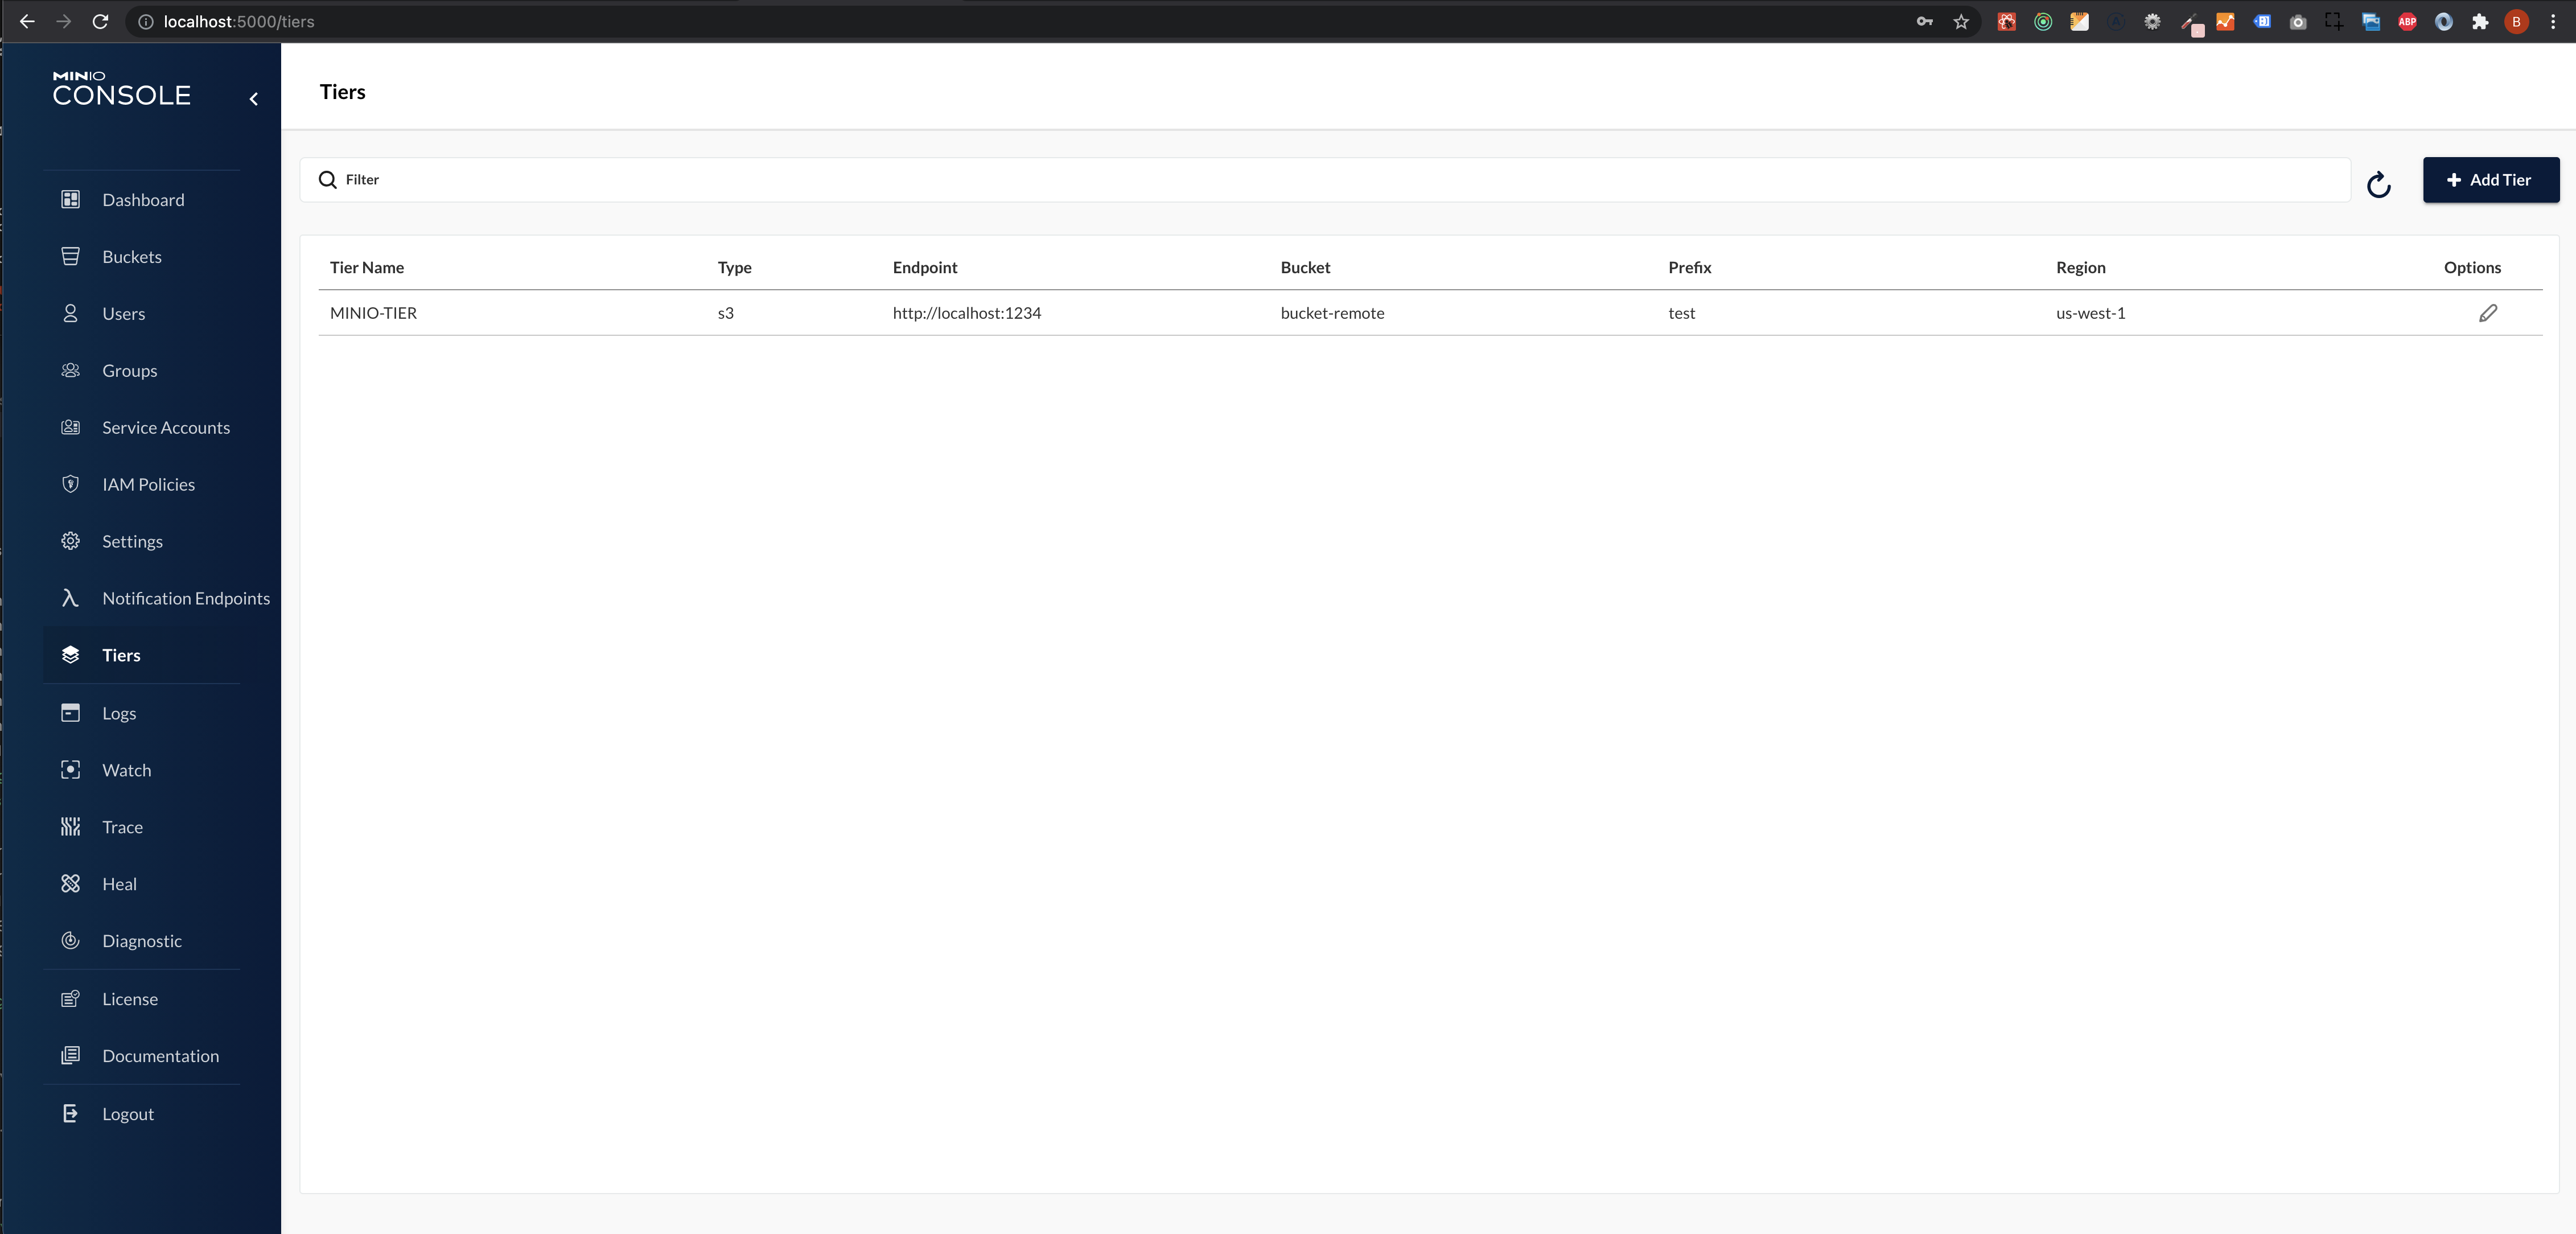Click the edit pencil icon for MINIO-TIER
This screenshot has height=1234, width=2576.
point(2487,313)
